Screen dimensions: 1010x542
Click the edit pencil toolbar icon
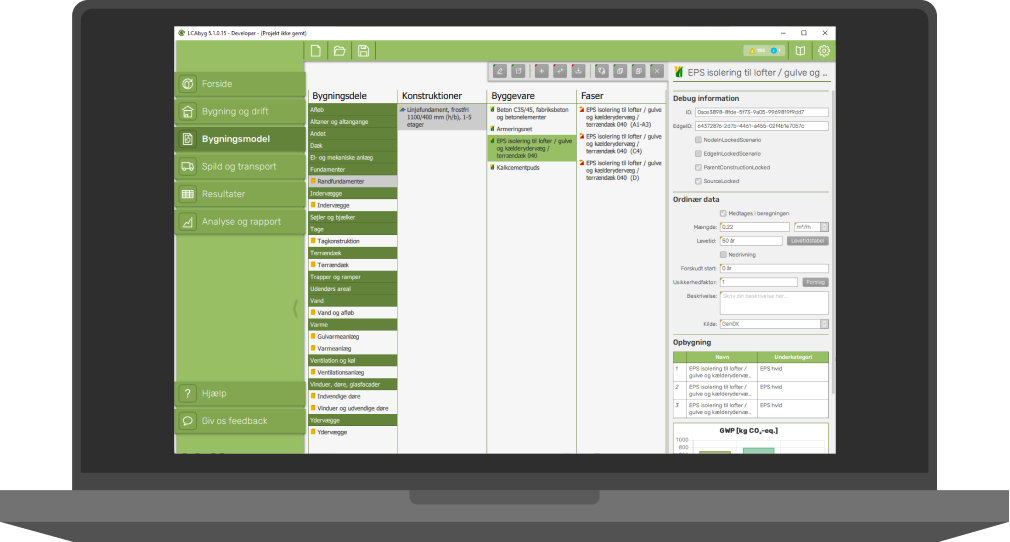[x=500, y=71]
